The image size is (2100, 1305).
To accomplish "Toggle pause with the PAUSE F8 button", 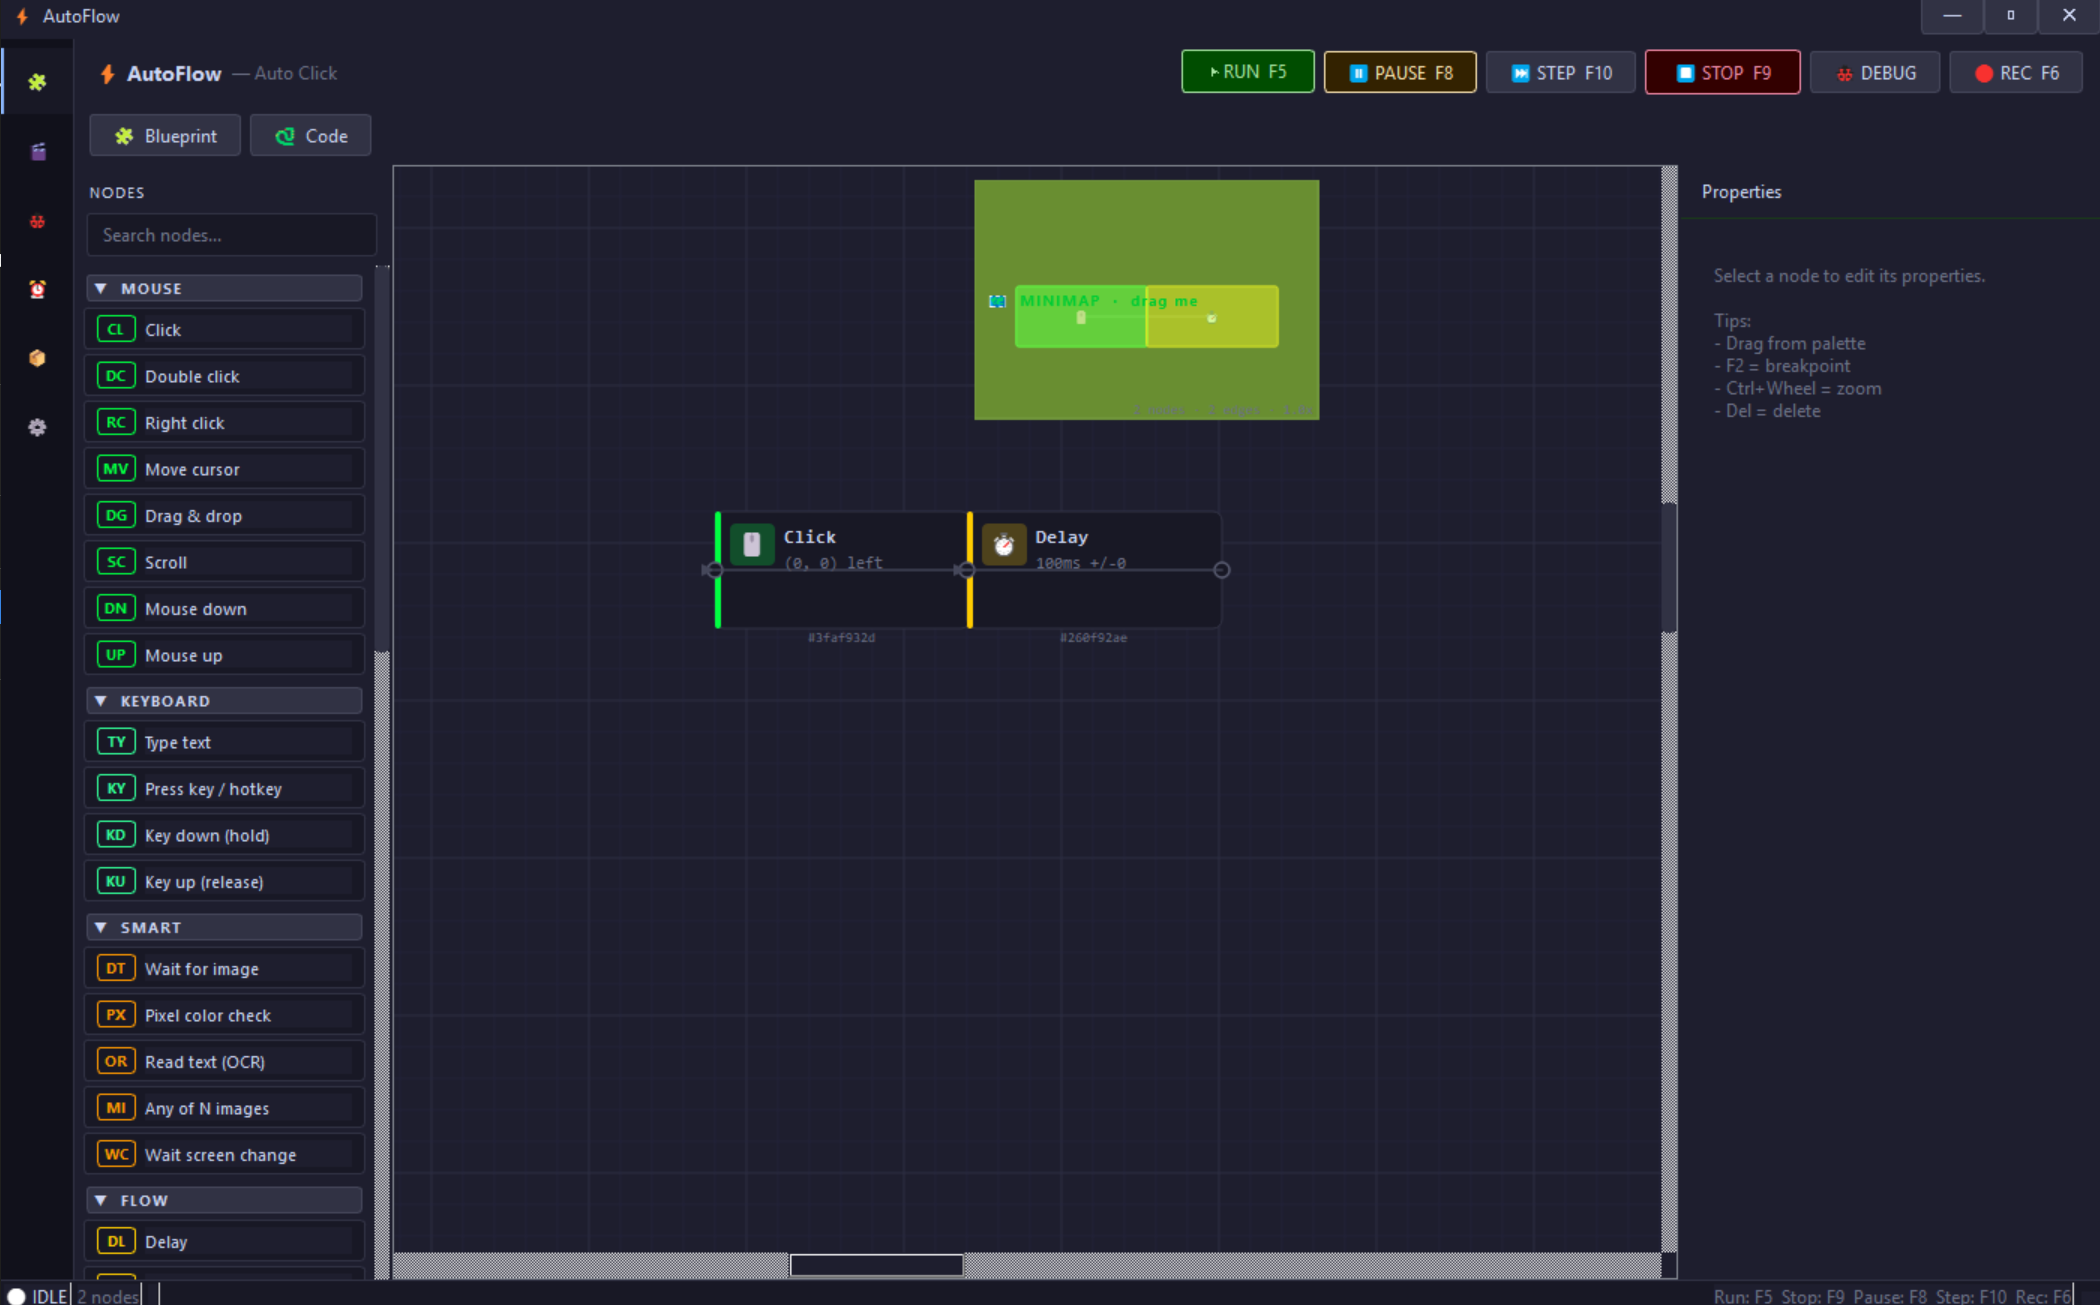I will [x=1399, y=72].
